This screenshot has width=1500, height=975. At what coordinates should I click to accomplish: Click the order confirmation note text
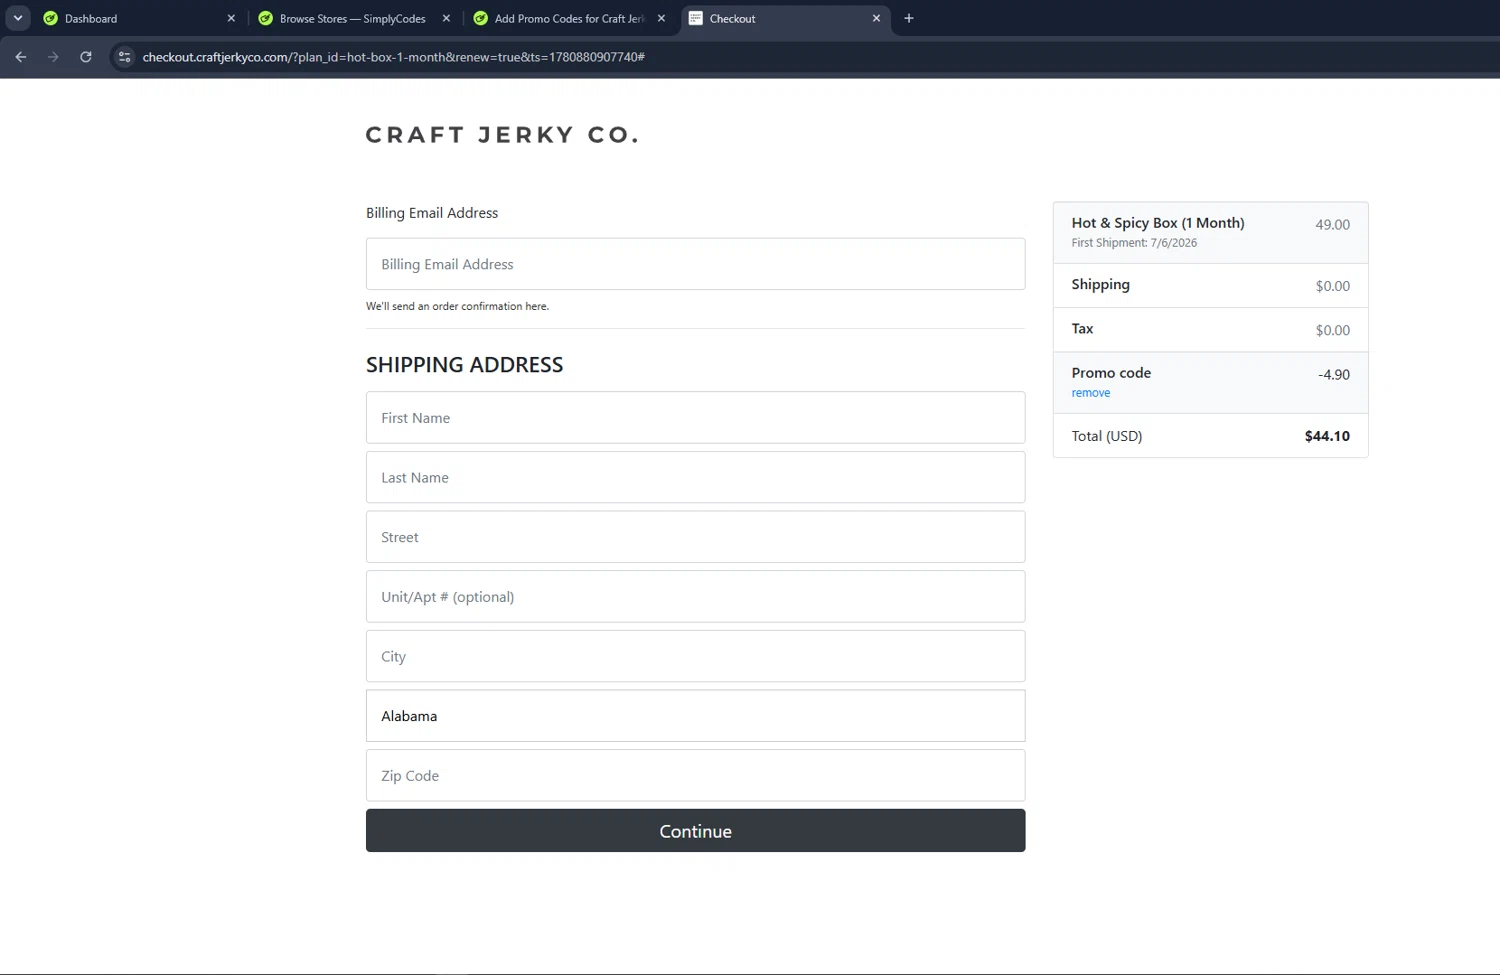457,306
